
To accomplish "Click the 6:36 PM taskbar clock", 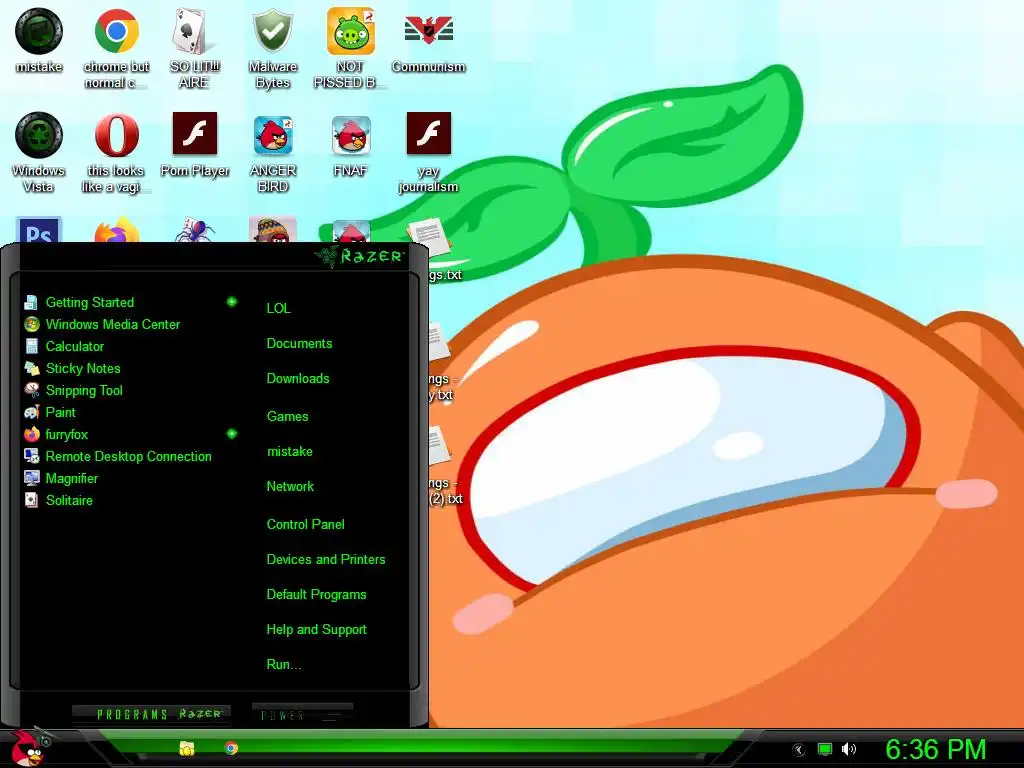I will pos(935,749).
